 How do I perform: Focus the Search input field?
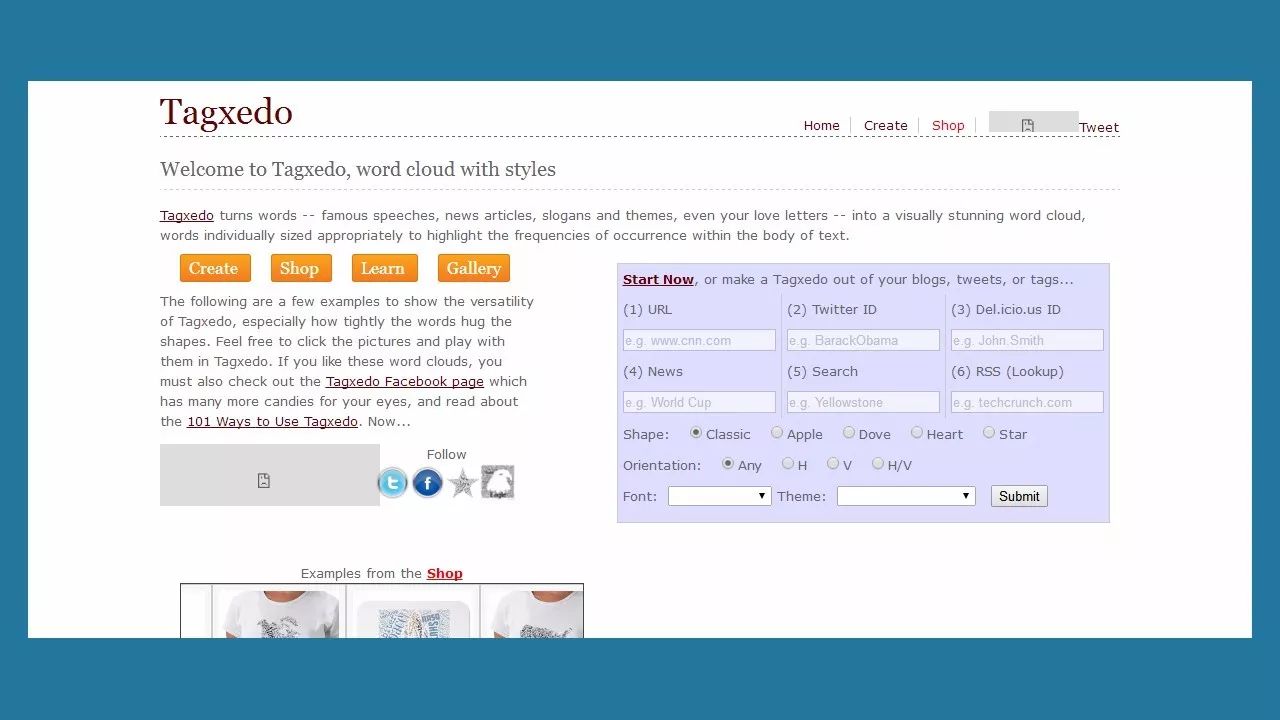tap(863, 402)
